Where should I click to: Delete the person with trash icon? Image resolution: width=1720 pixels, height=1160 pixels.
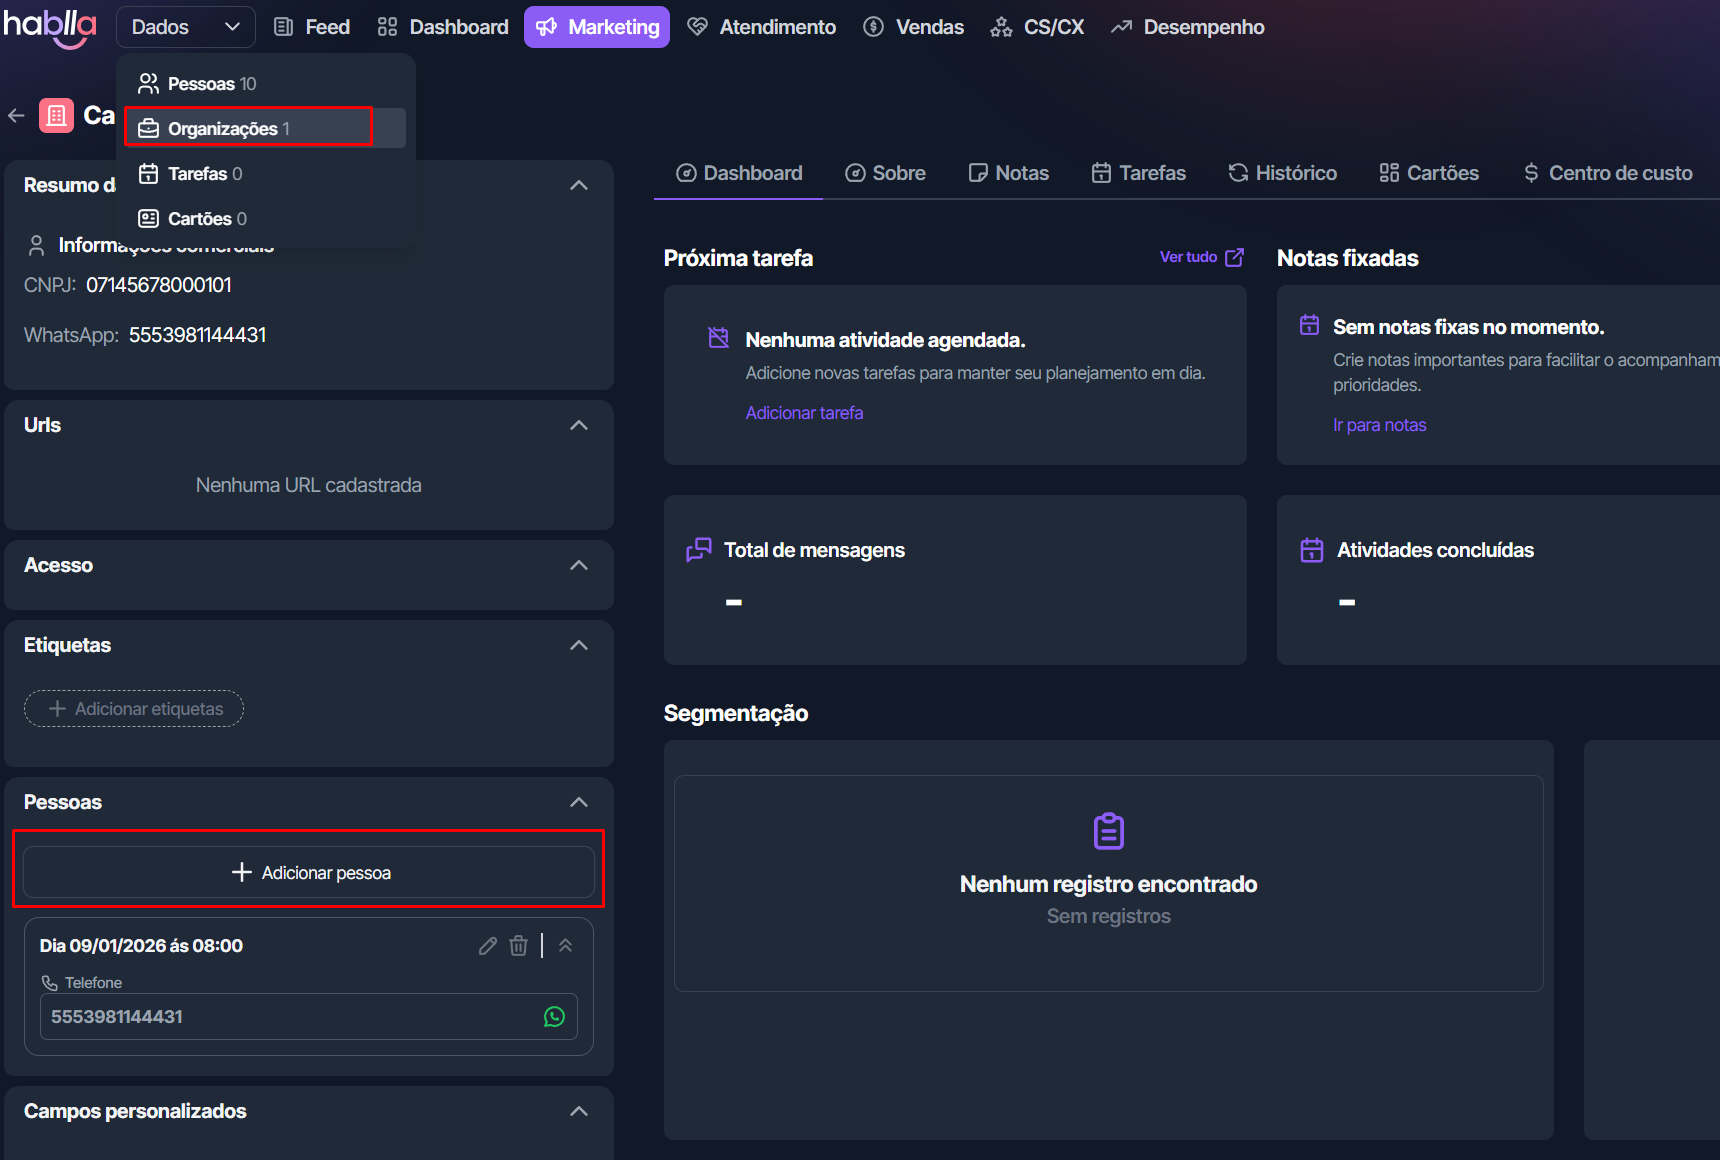pyautogui.click(x=518, y=946)
